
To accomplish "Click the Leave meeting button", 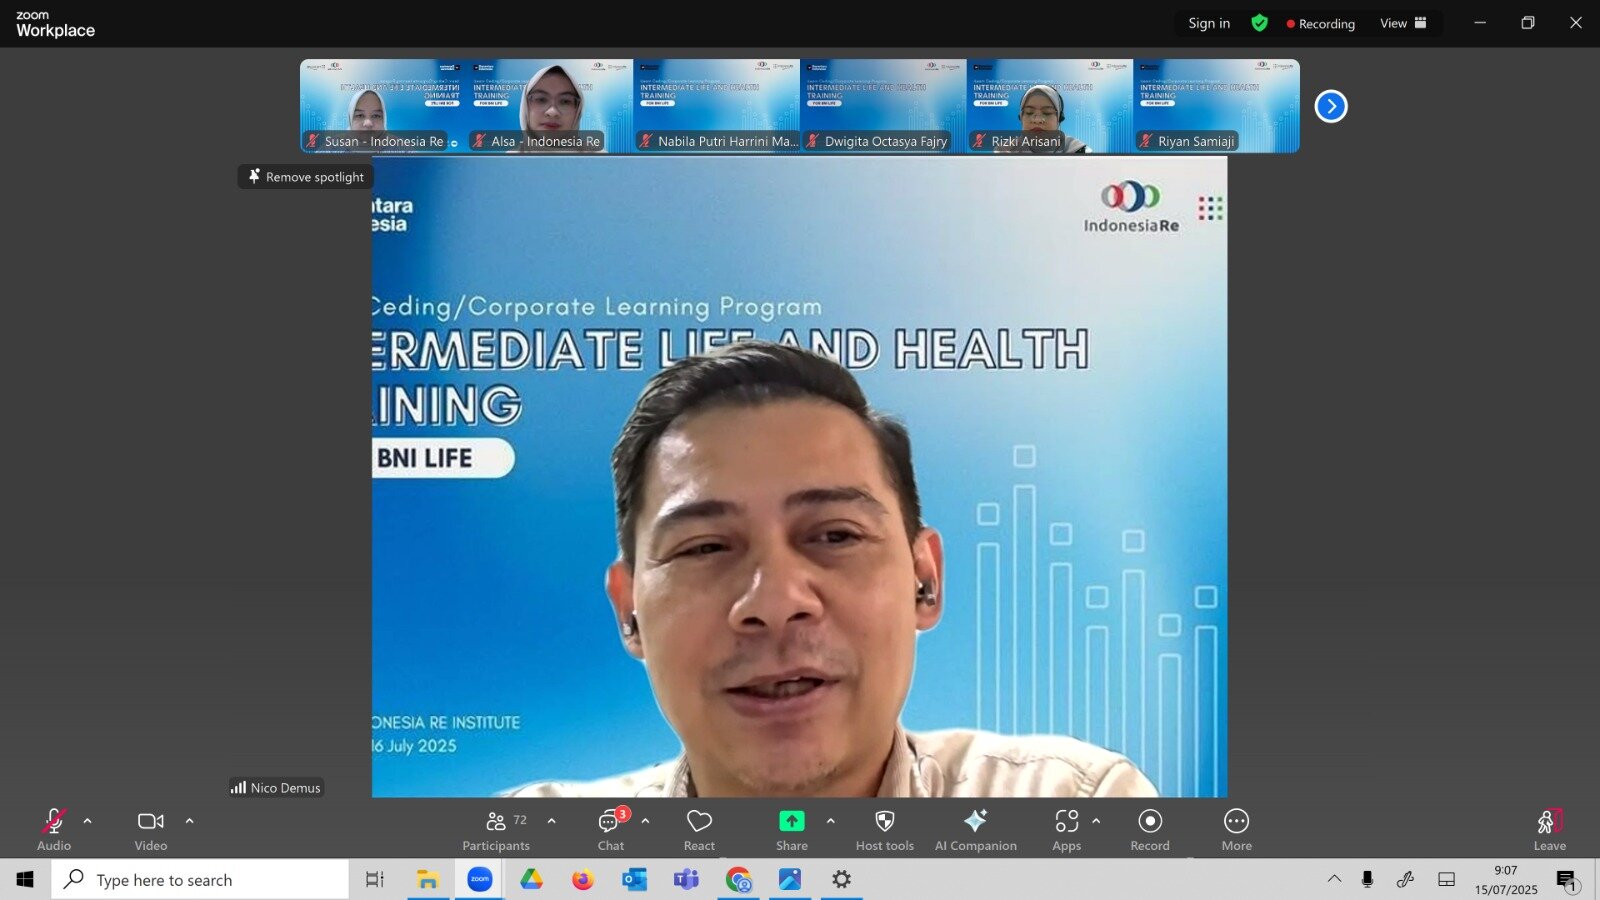I will point(1550,829).
